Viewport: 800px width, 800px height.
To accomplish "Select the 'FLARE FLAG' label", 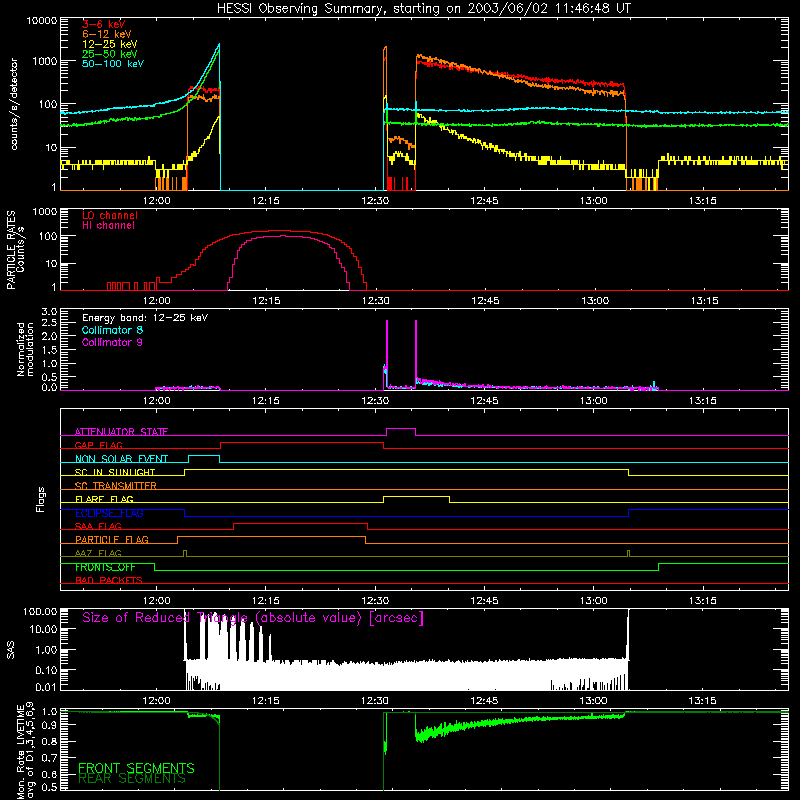I will coord(104,499).
